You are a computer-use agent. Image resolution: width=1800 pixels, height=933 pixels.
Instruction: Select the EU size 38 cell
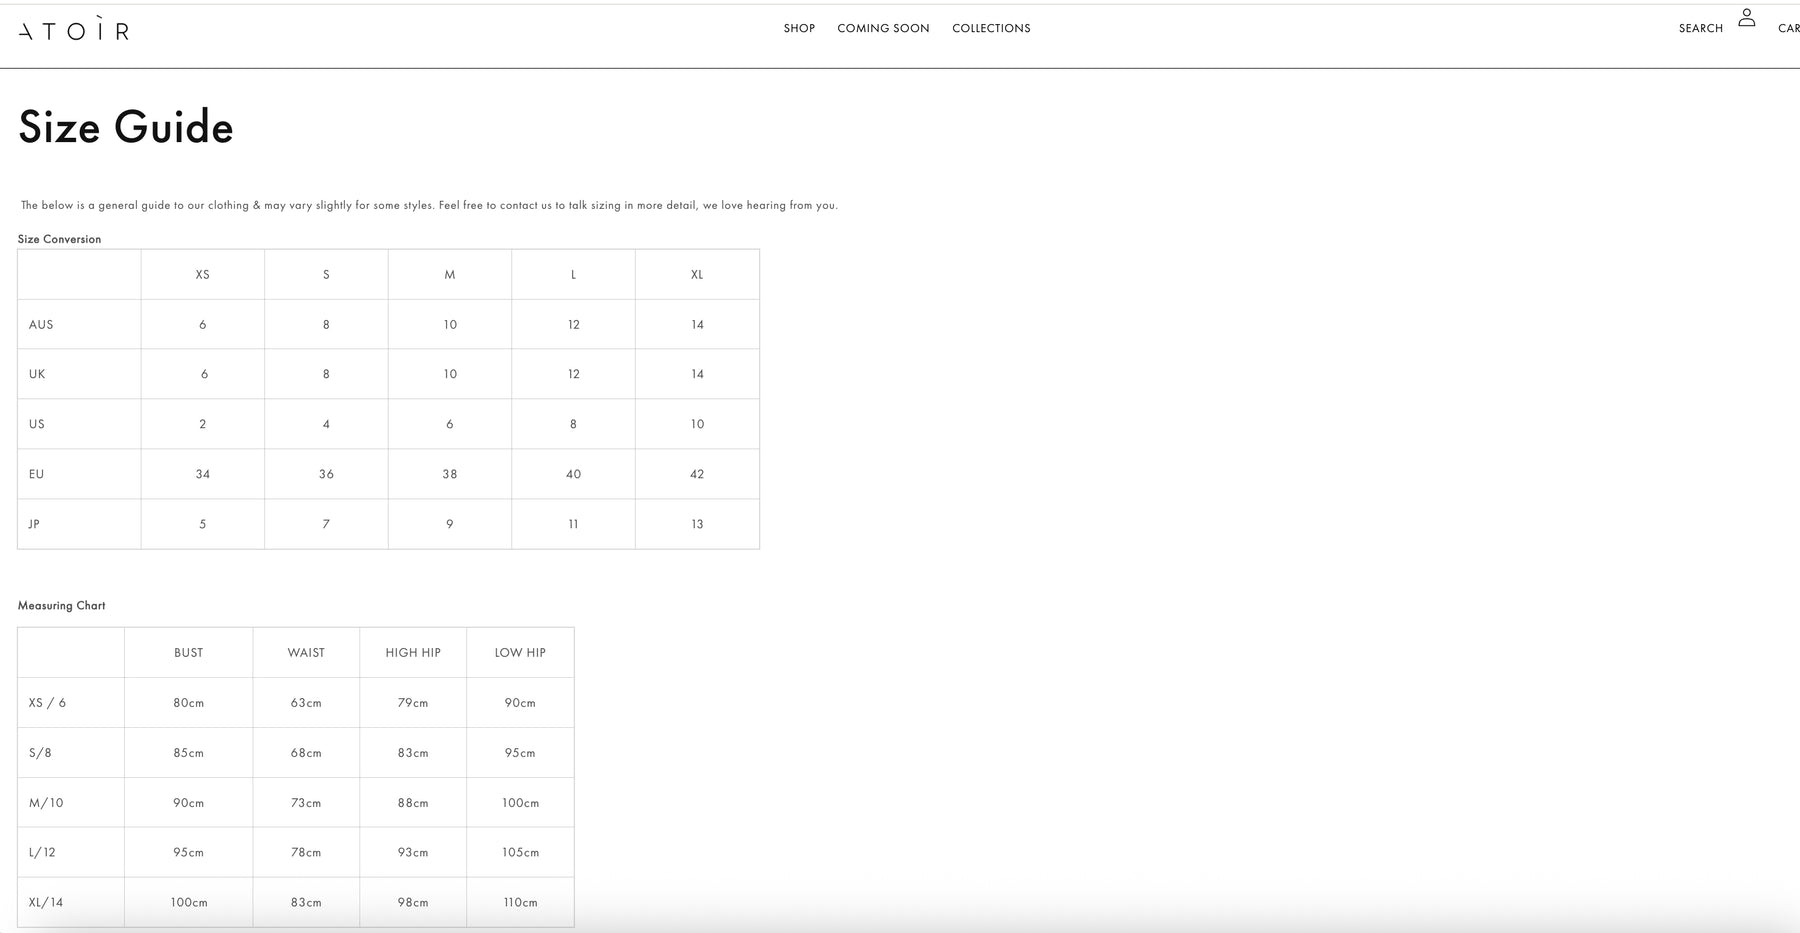point(450,474)
